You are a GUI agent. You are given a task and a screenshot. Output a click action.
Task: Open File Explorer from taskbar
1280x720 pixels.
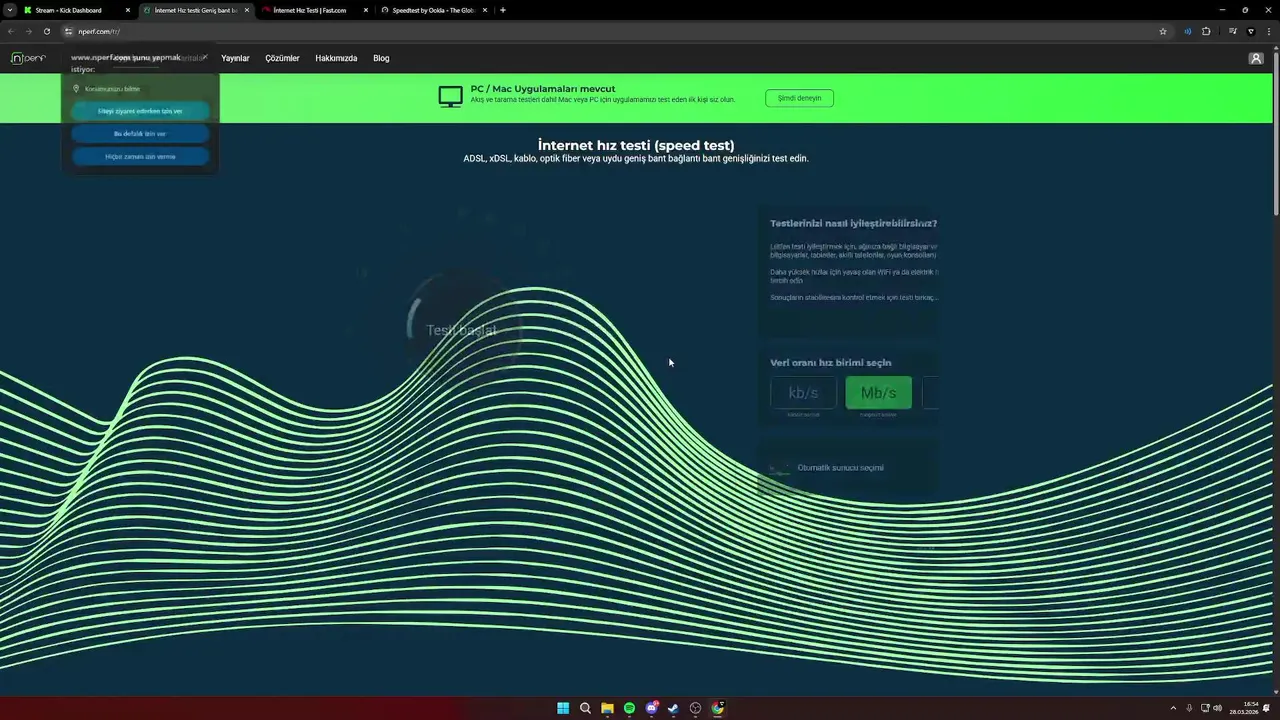click(607, 708)
